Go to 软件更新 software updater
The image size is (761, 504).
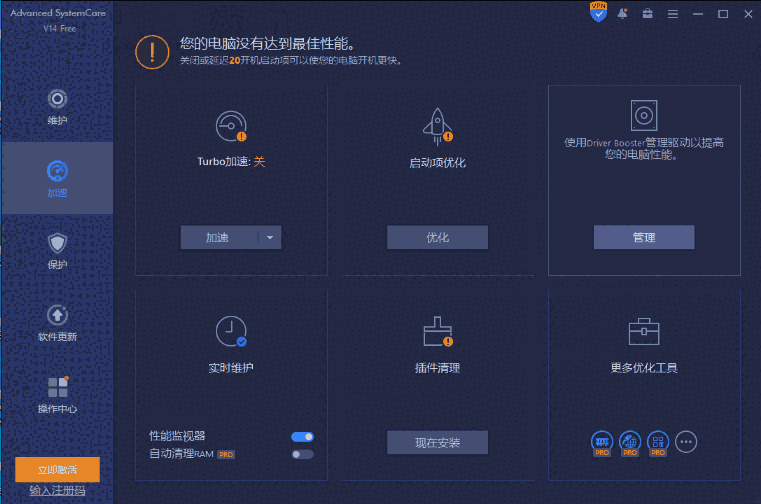click(x=57, y=322)
